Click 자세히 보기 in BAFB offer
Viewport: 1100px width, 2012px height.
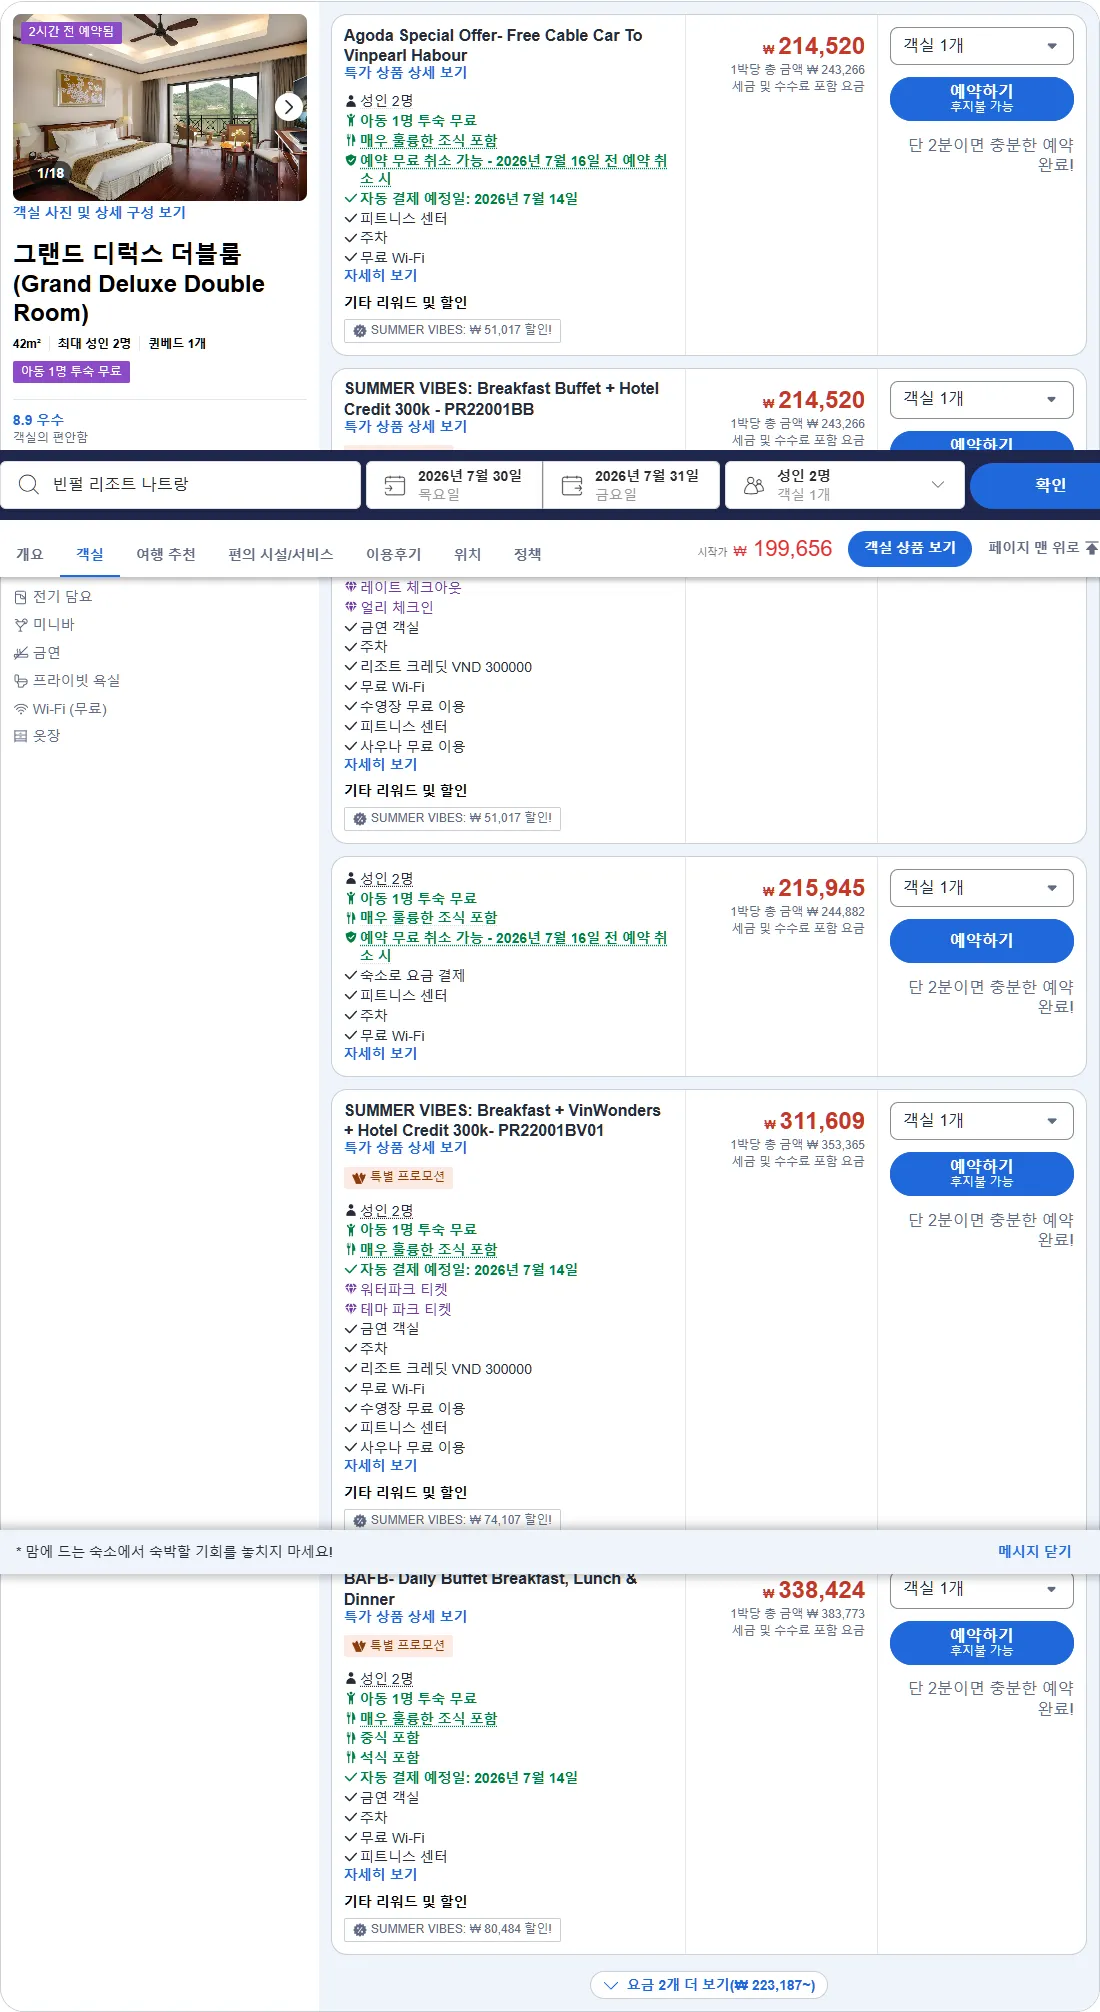coord(380,1874)
